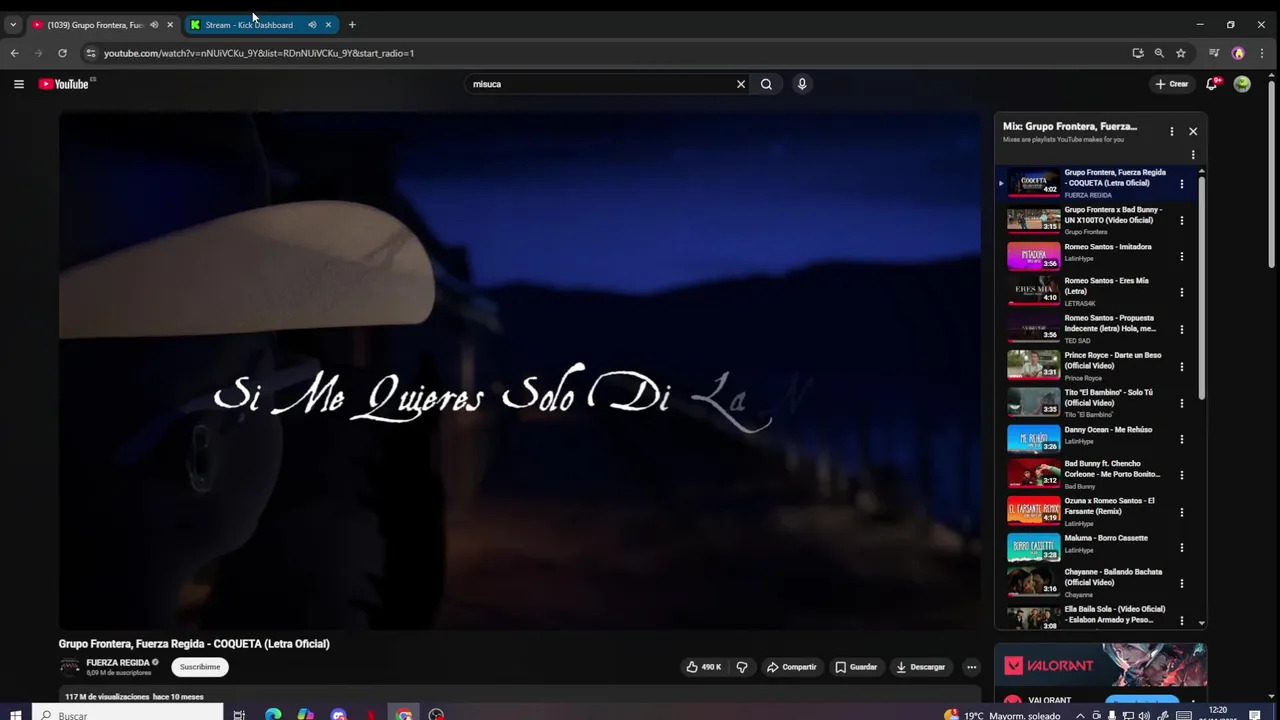Open options for Darte un Beso item
This screenshot has width=1280, height=720.
[1181, 366]
